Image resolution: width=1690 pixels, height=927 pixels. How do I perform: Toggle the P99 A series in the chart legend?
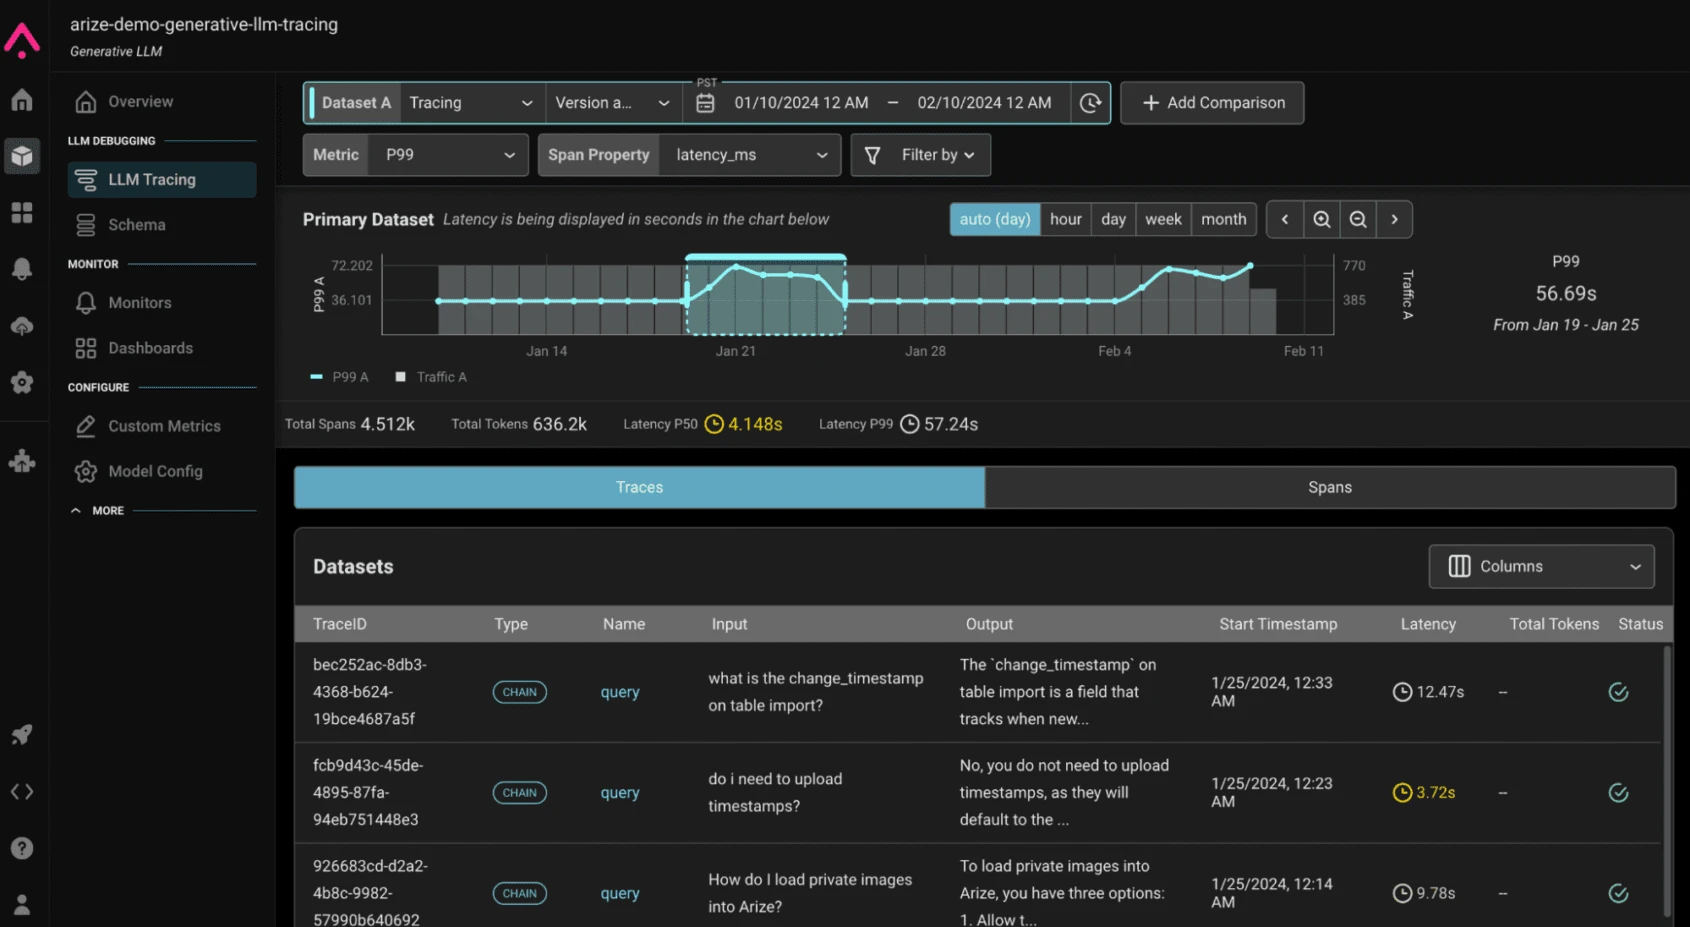(x=339, y=377)
